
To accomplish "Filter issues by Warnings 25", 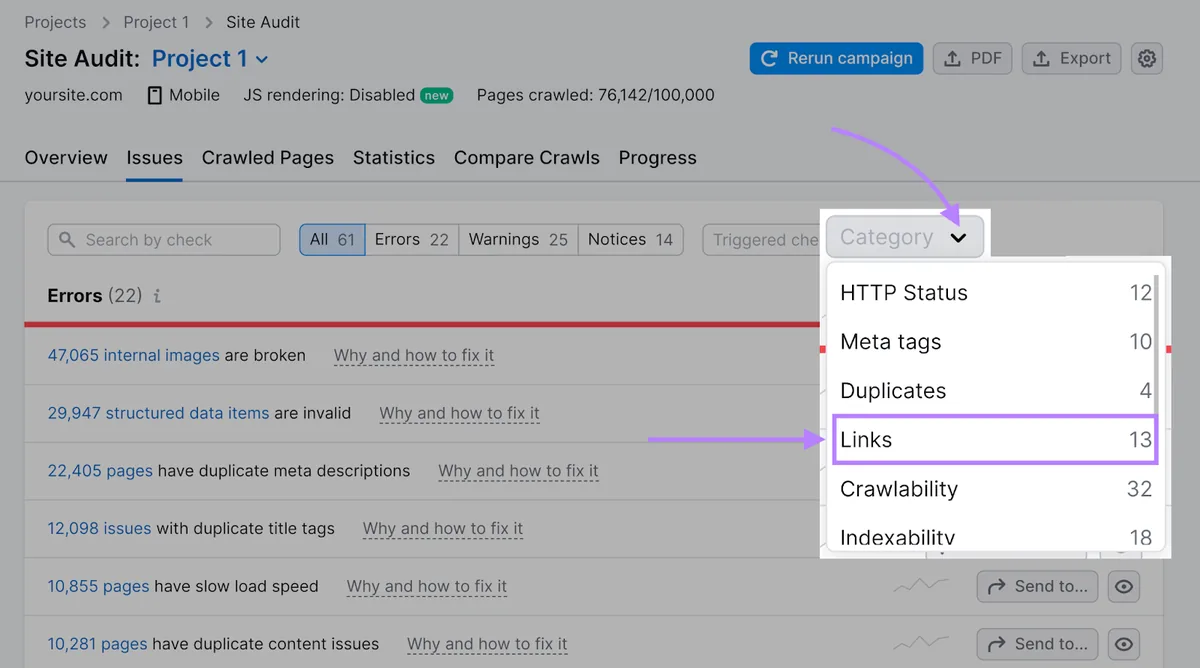I will coord(518,240).
